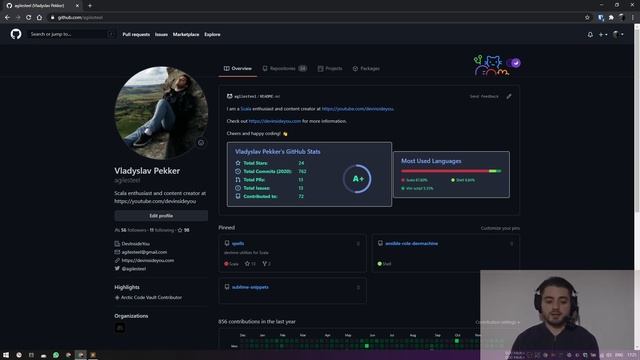Screen dimensions: 640x360
Task: Open starred repositories count
Action: [x=183, y=230]
